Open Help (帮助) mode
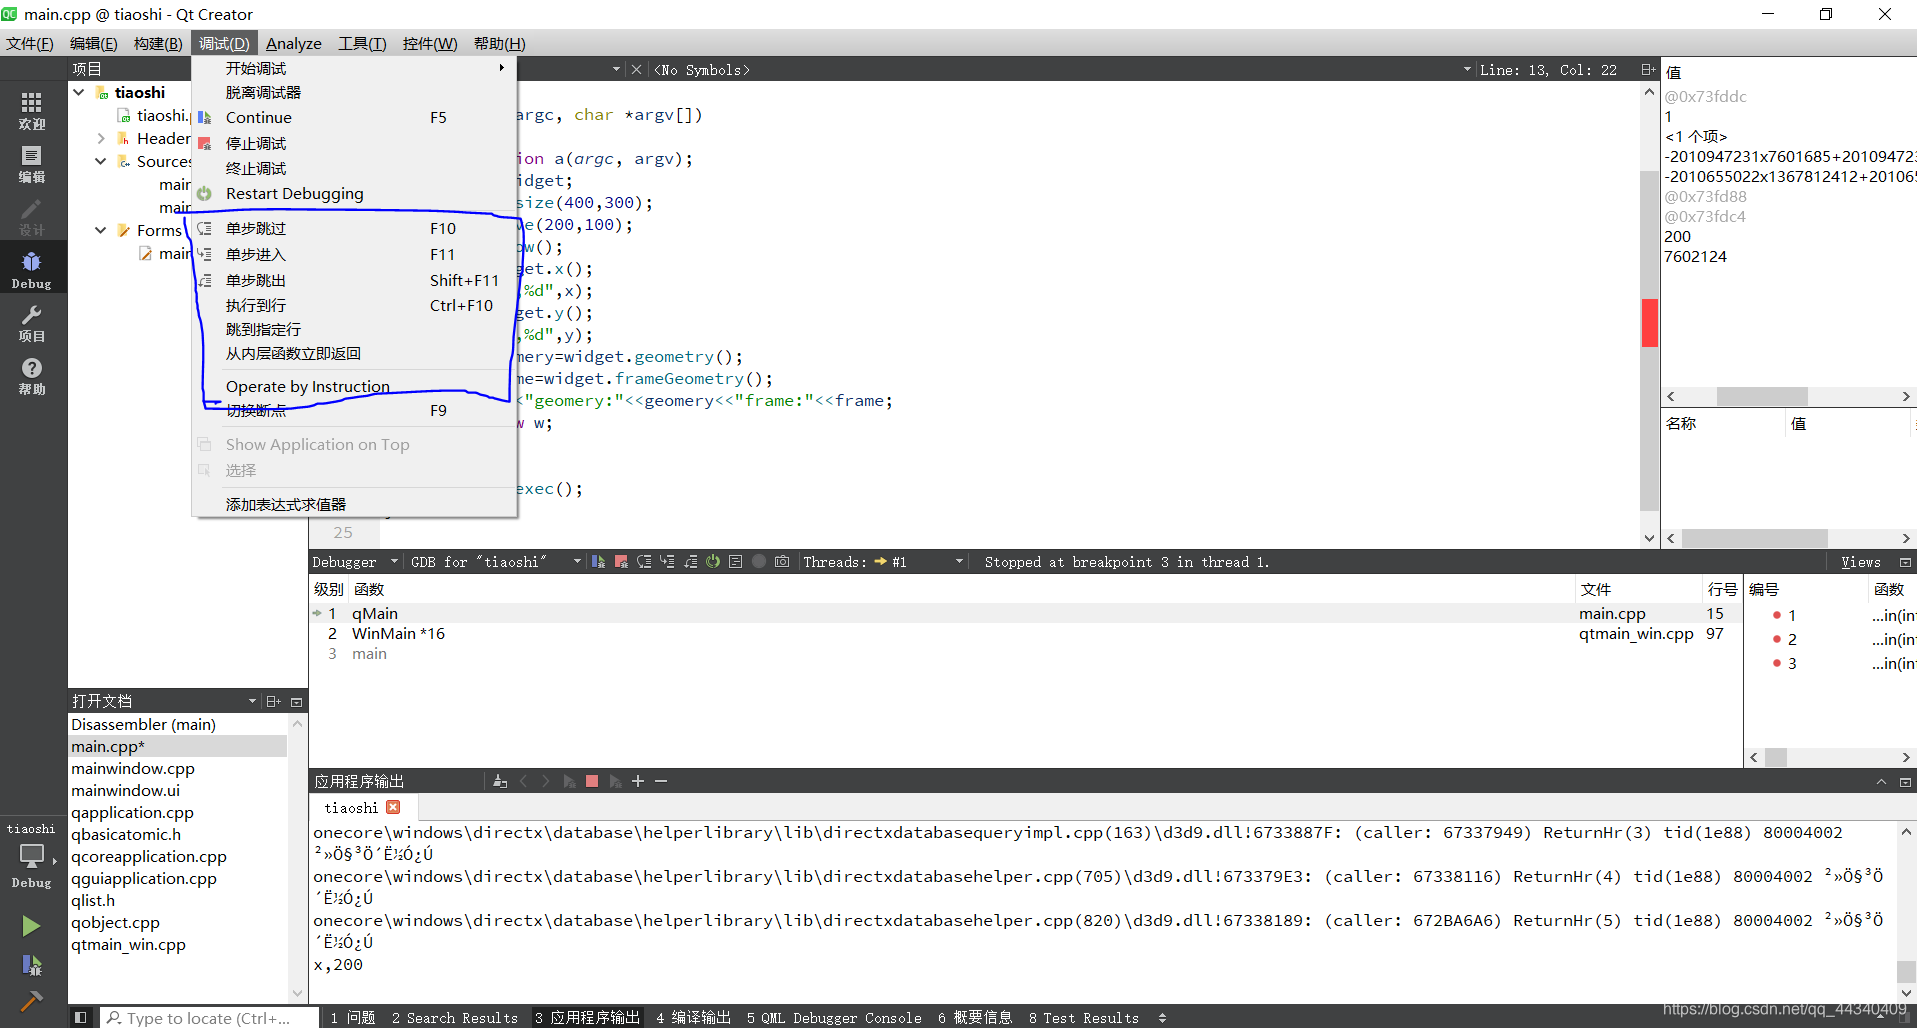This screenshot has height=1028, width=1917. click(32, 376)
